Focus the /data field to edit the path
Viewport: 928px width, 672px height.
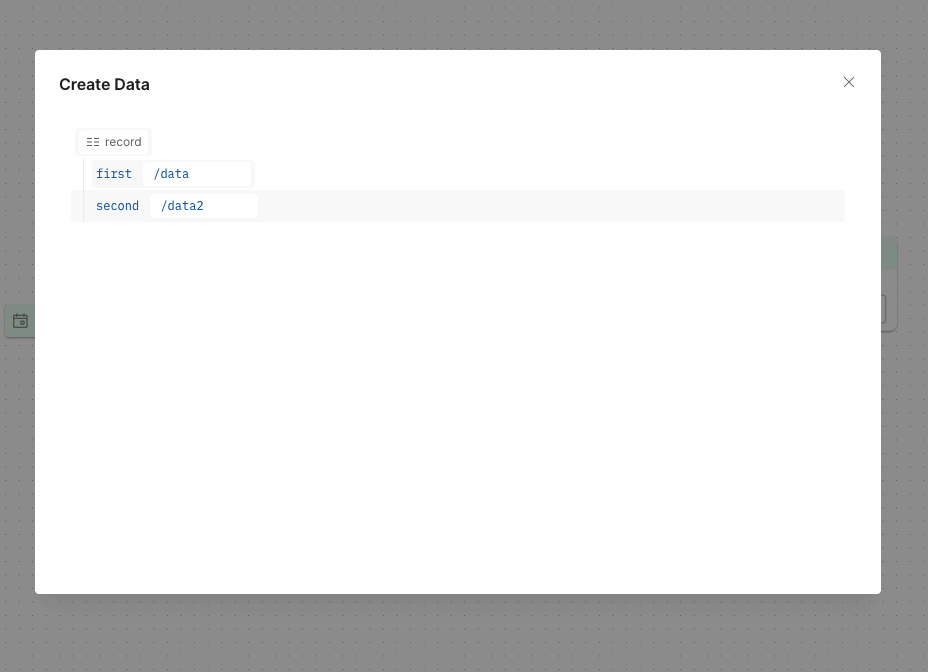point(198,173)
